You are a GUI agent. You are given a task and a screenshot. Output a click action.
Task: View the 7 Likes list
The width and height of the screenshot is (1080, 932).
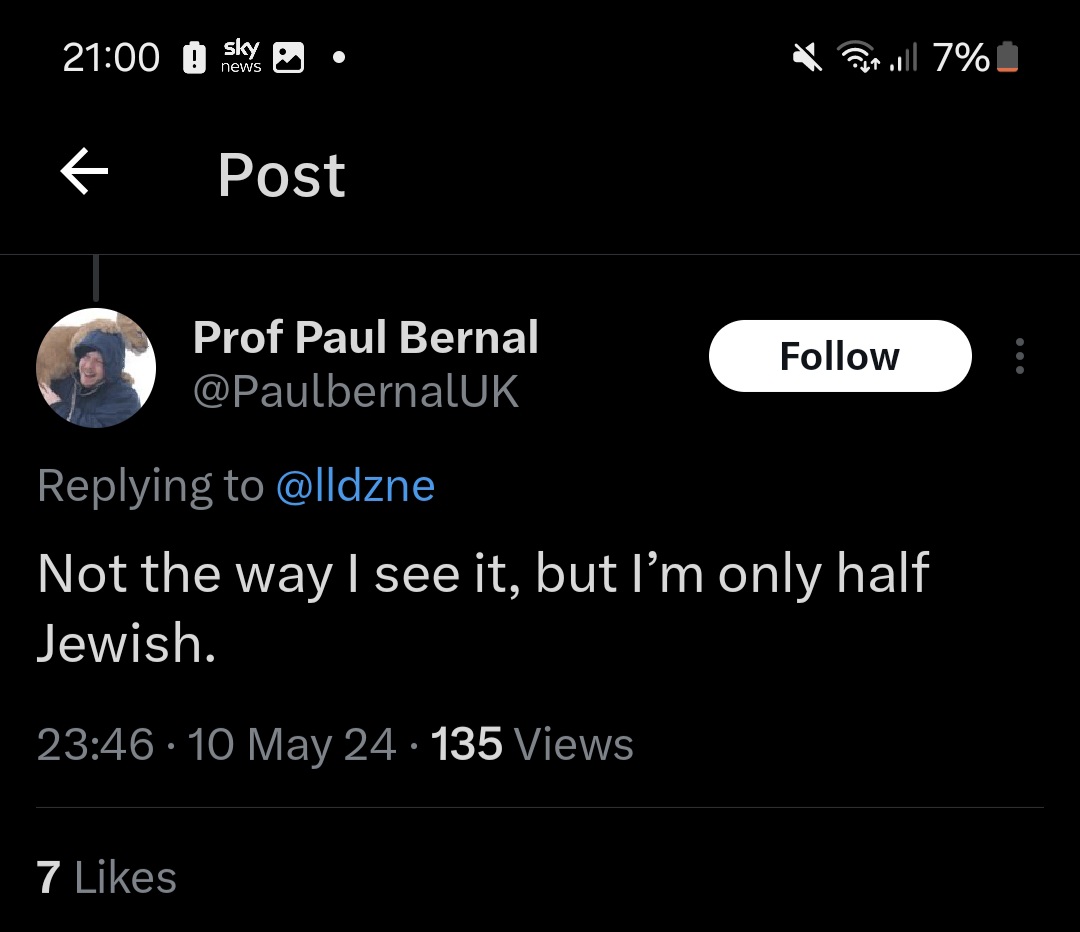coord(105,877)
